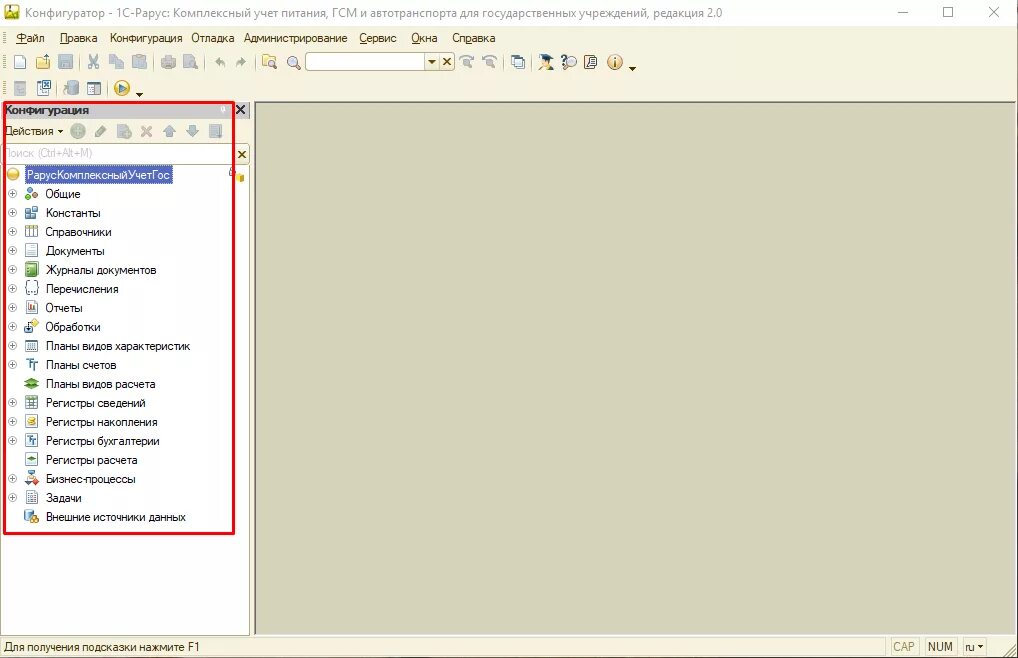The width and height of the screenshot is (1018, 658).
Task: Open the Действия dropdown menu
Action: coord(34,131)
